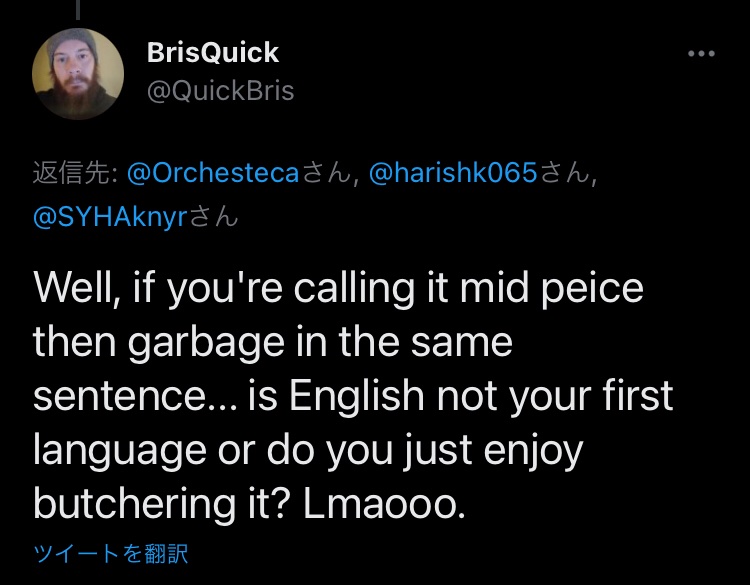Click the さん suffix after @Orchesteca
The width and height of the screenshot is (750, 585).
[x=327, y=173]
